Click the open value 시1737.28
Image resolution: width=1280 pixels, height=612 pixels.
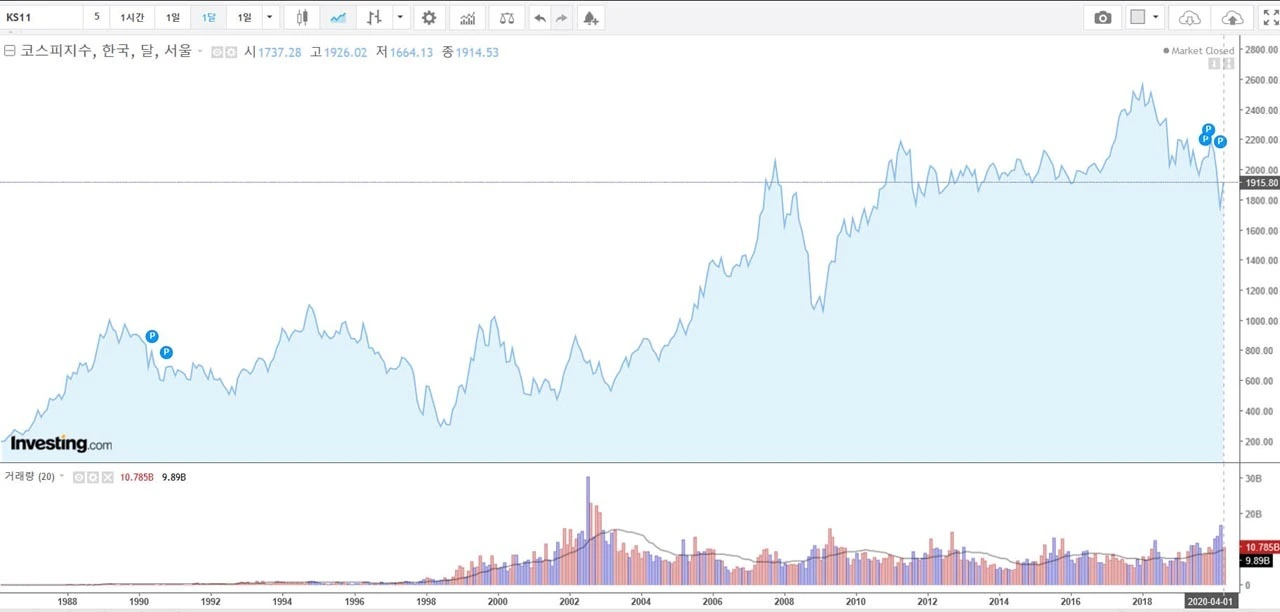click(x=273, y=52)
